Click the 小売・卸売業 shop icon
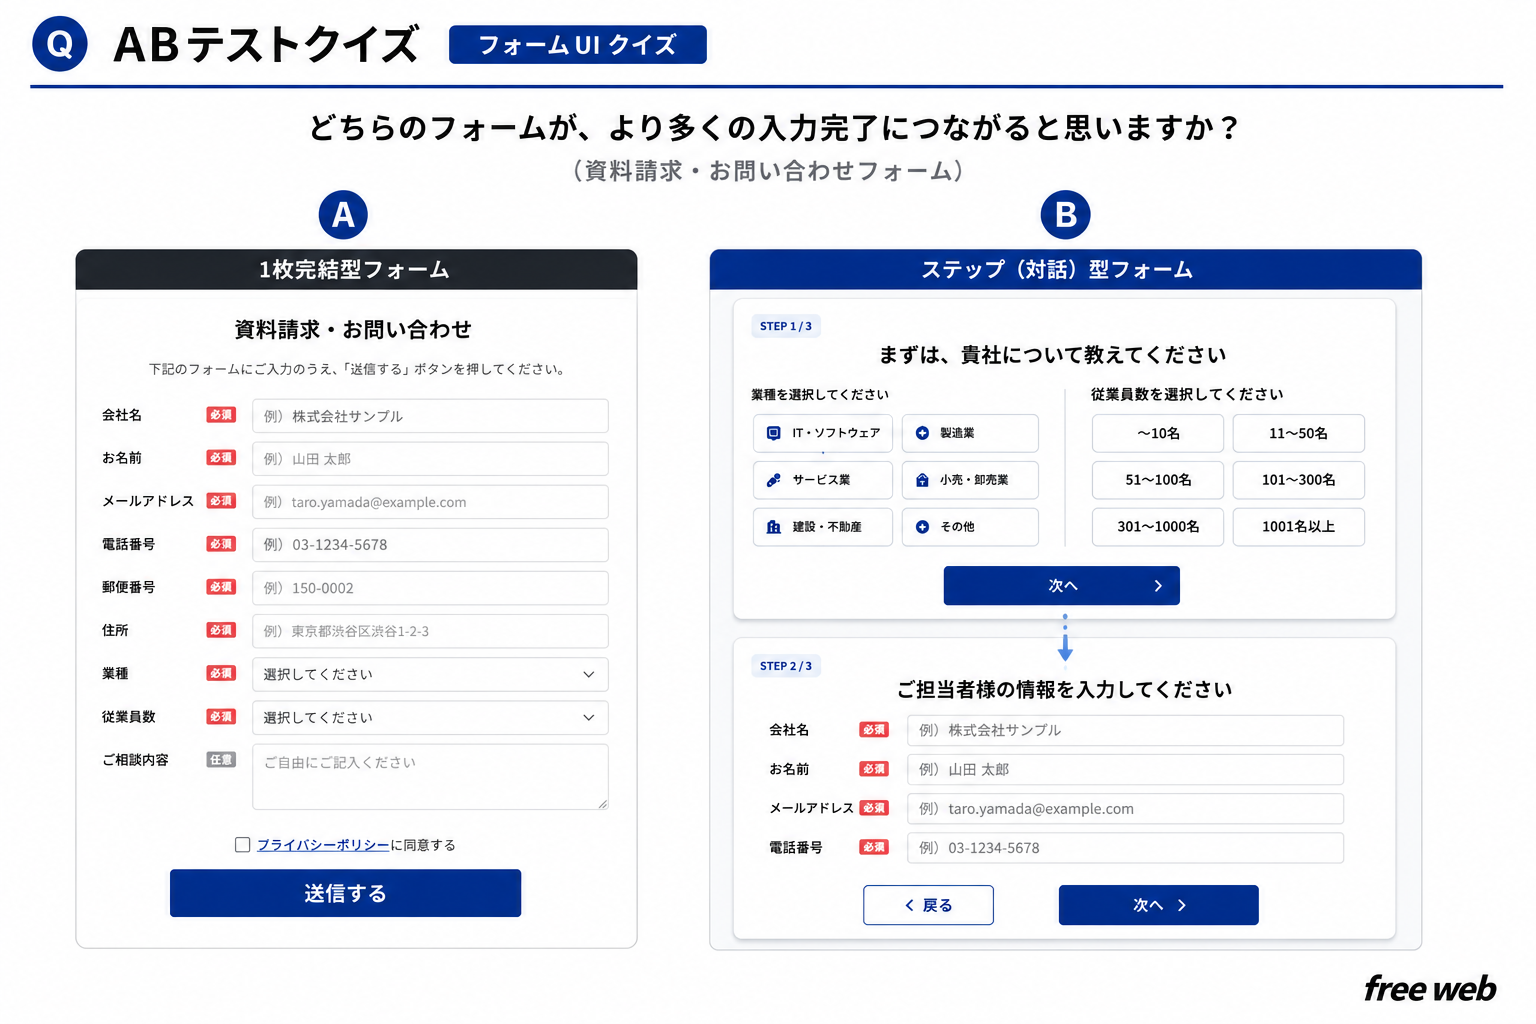 (922, 480)
